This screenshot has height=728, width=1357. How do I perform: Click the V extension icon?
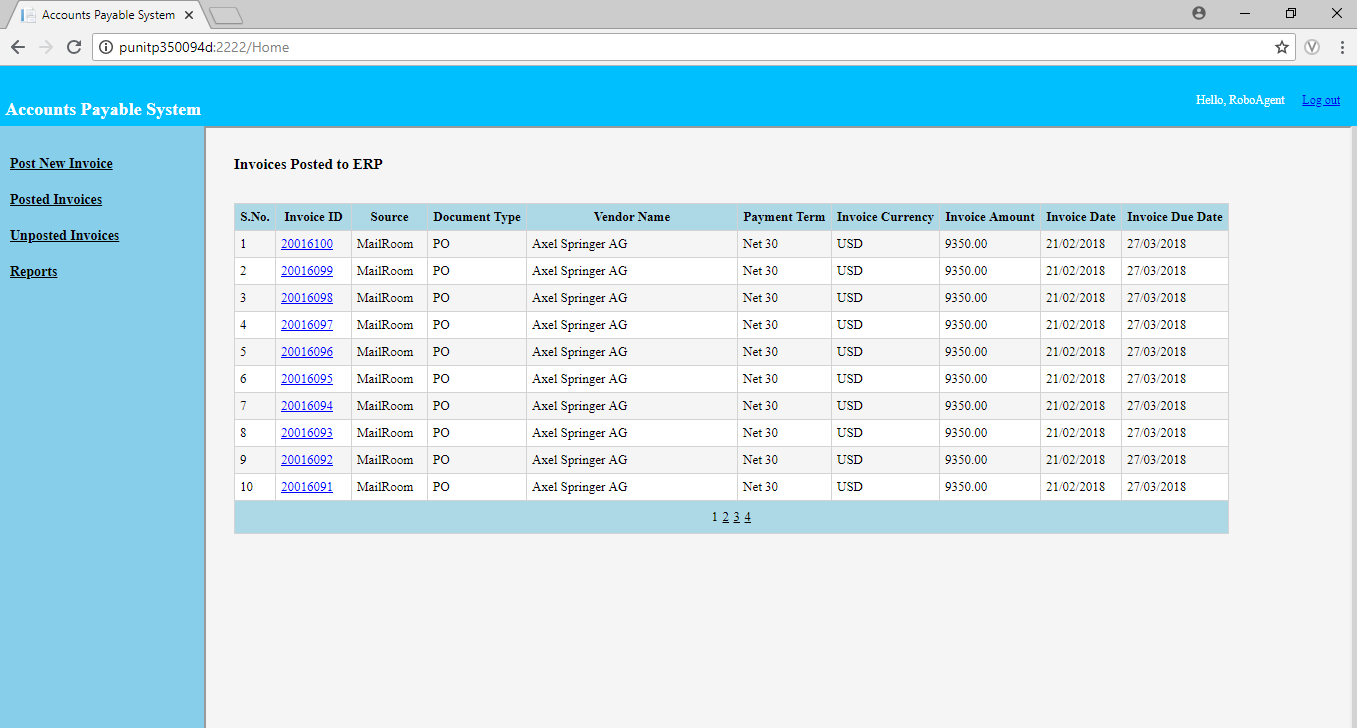click(1313, 47)
